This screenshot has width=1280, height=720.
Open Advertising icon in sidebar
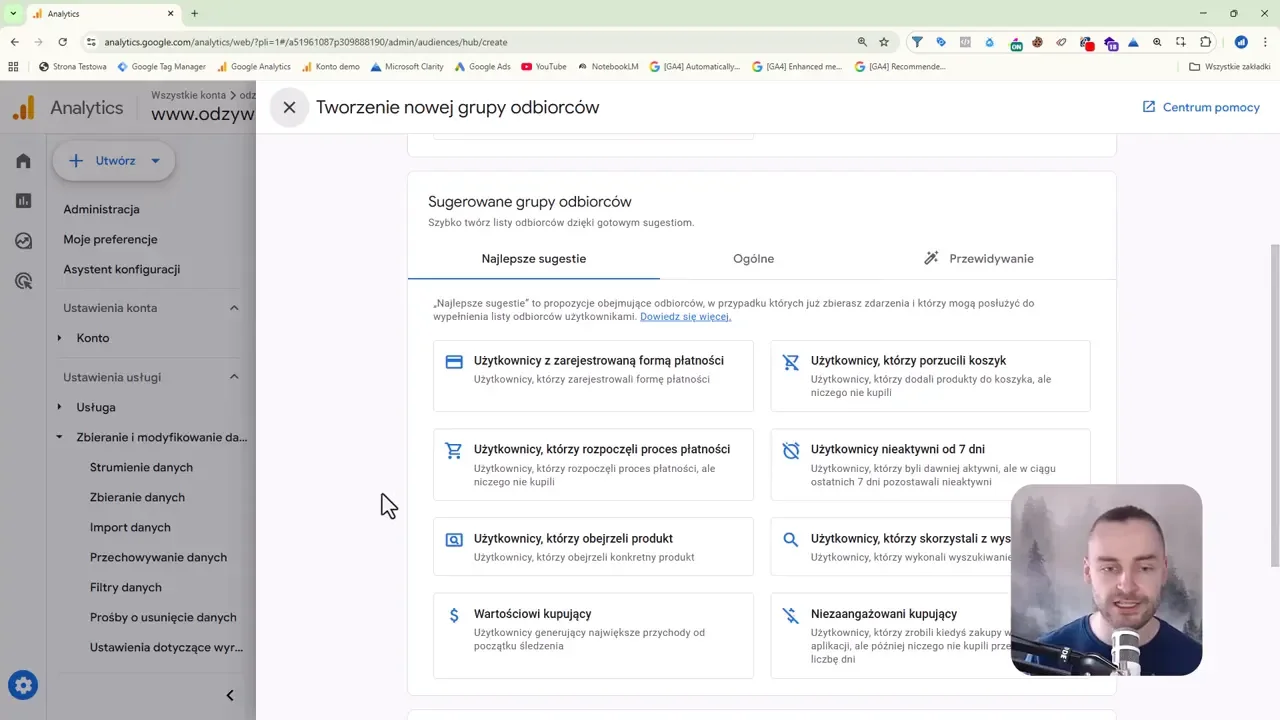(23, 281)
